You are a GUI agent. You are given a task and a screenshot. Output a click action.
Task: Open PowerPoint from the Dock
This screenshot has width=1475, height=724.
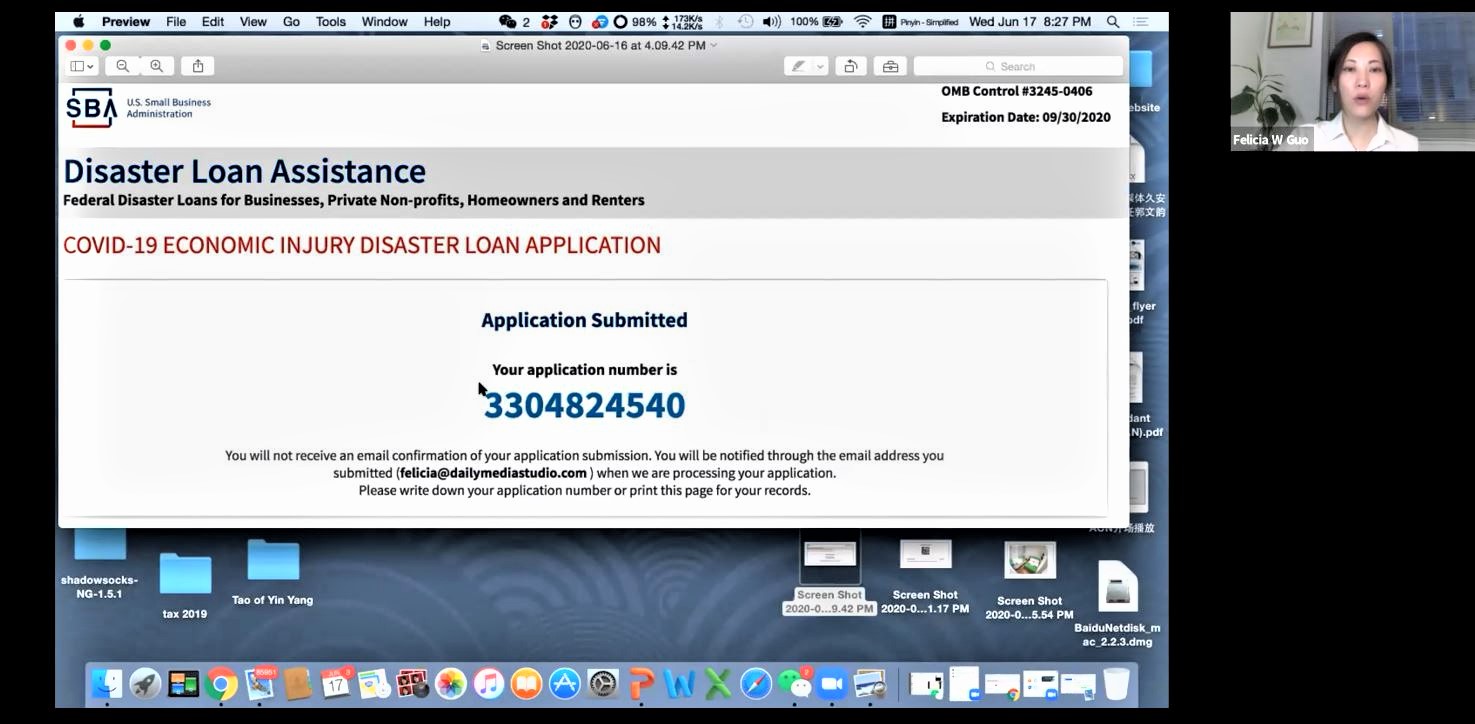[x=641, y=684]
